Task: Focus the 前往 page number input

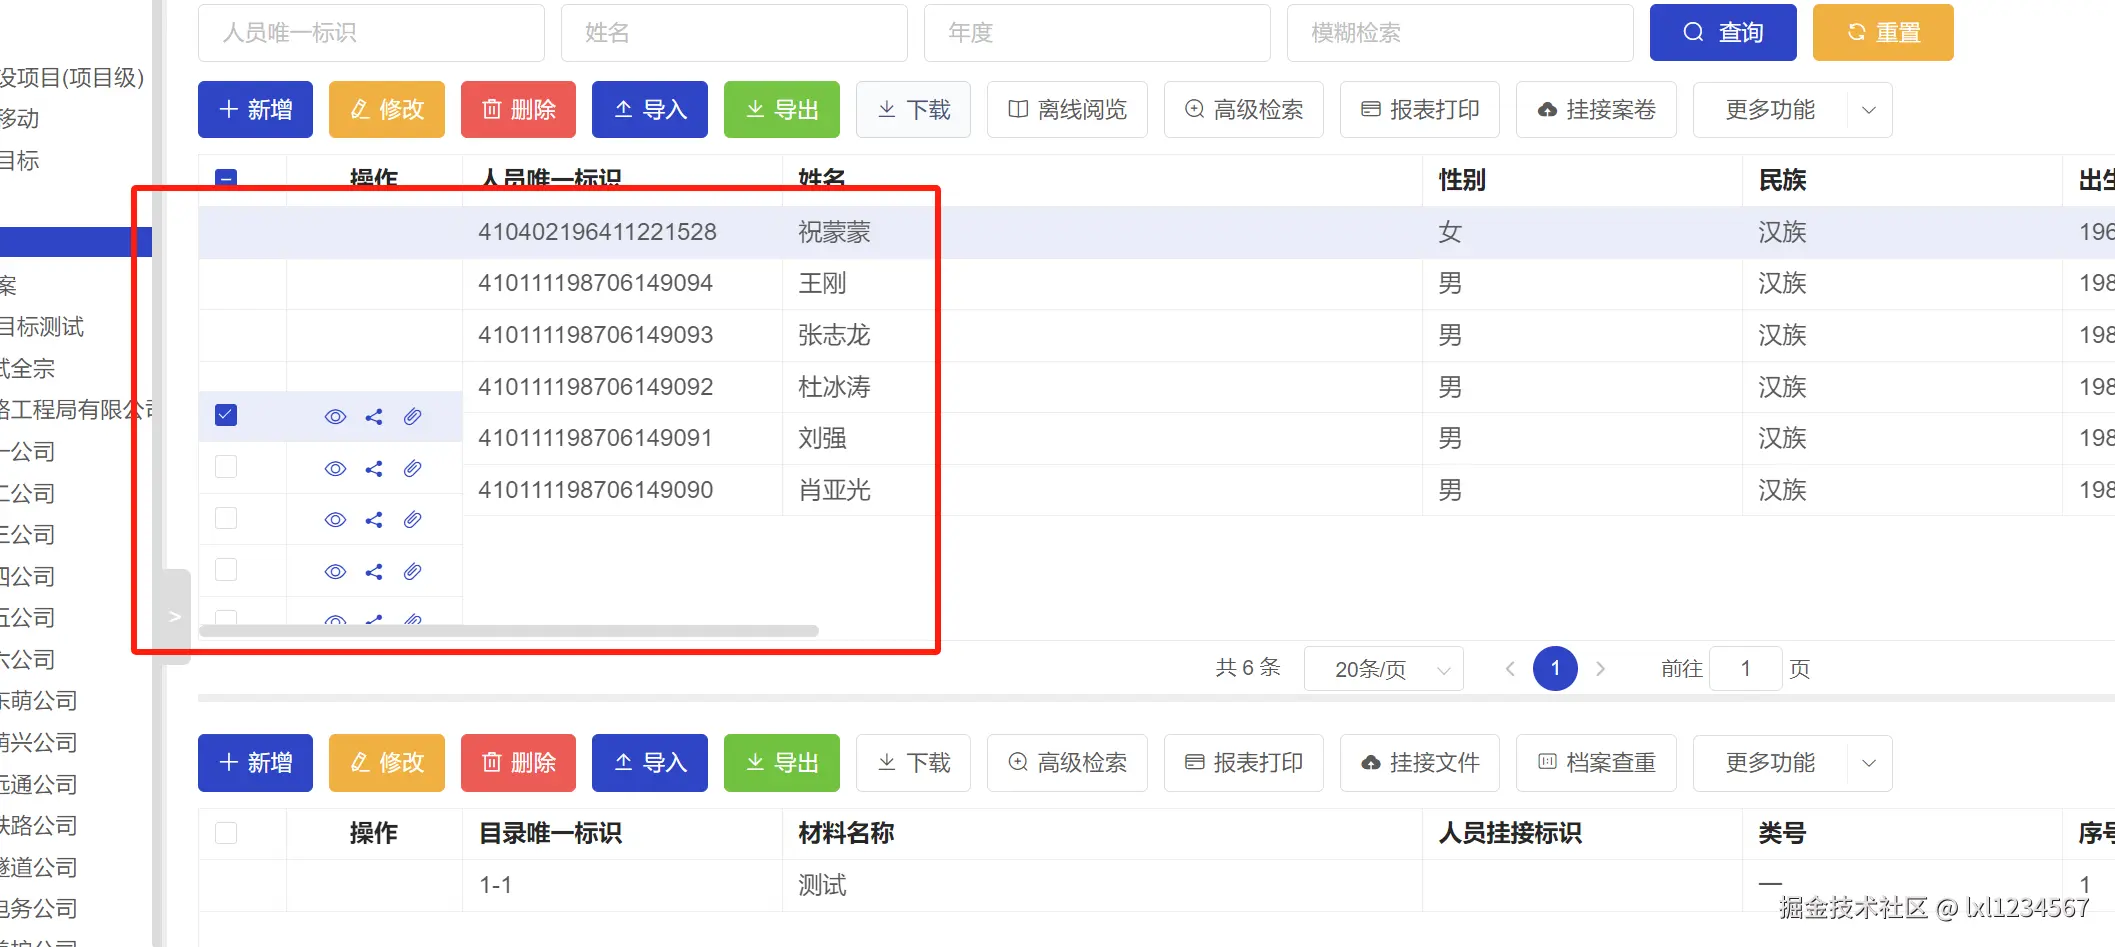Action: click(1746, 668)
